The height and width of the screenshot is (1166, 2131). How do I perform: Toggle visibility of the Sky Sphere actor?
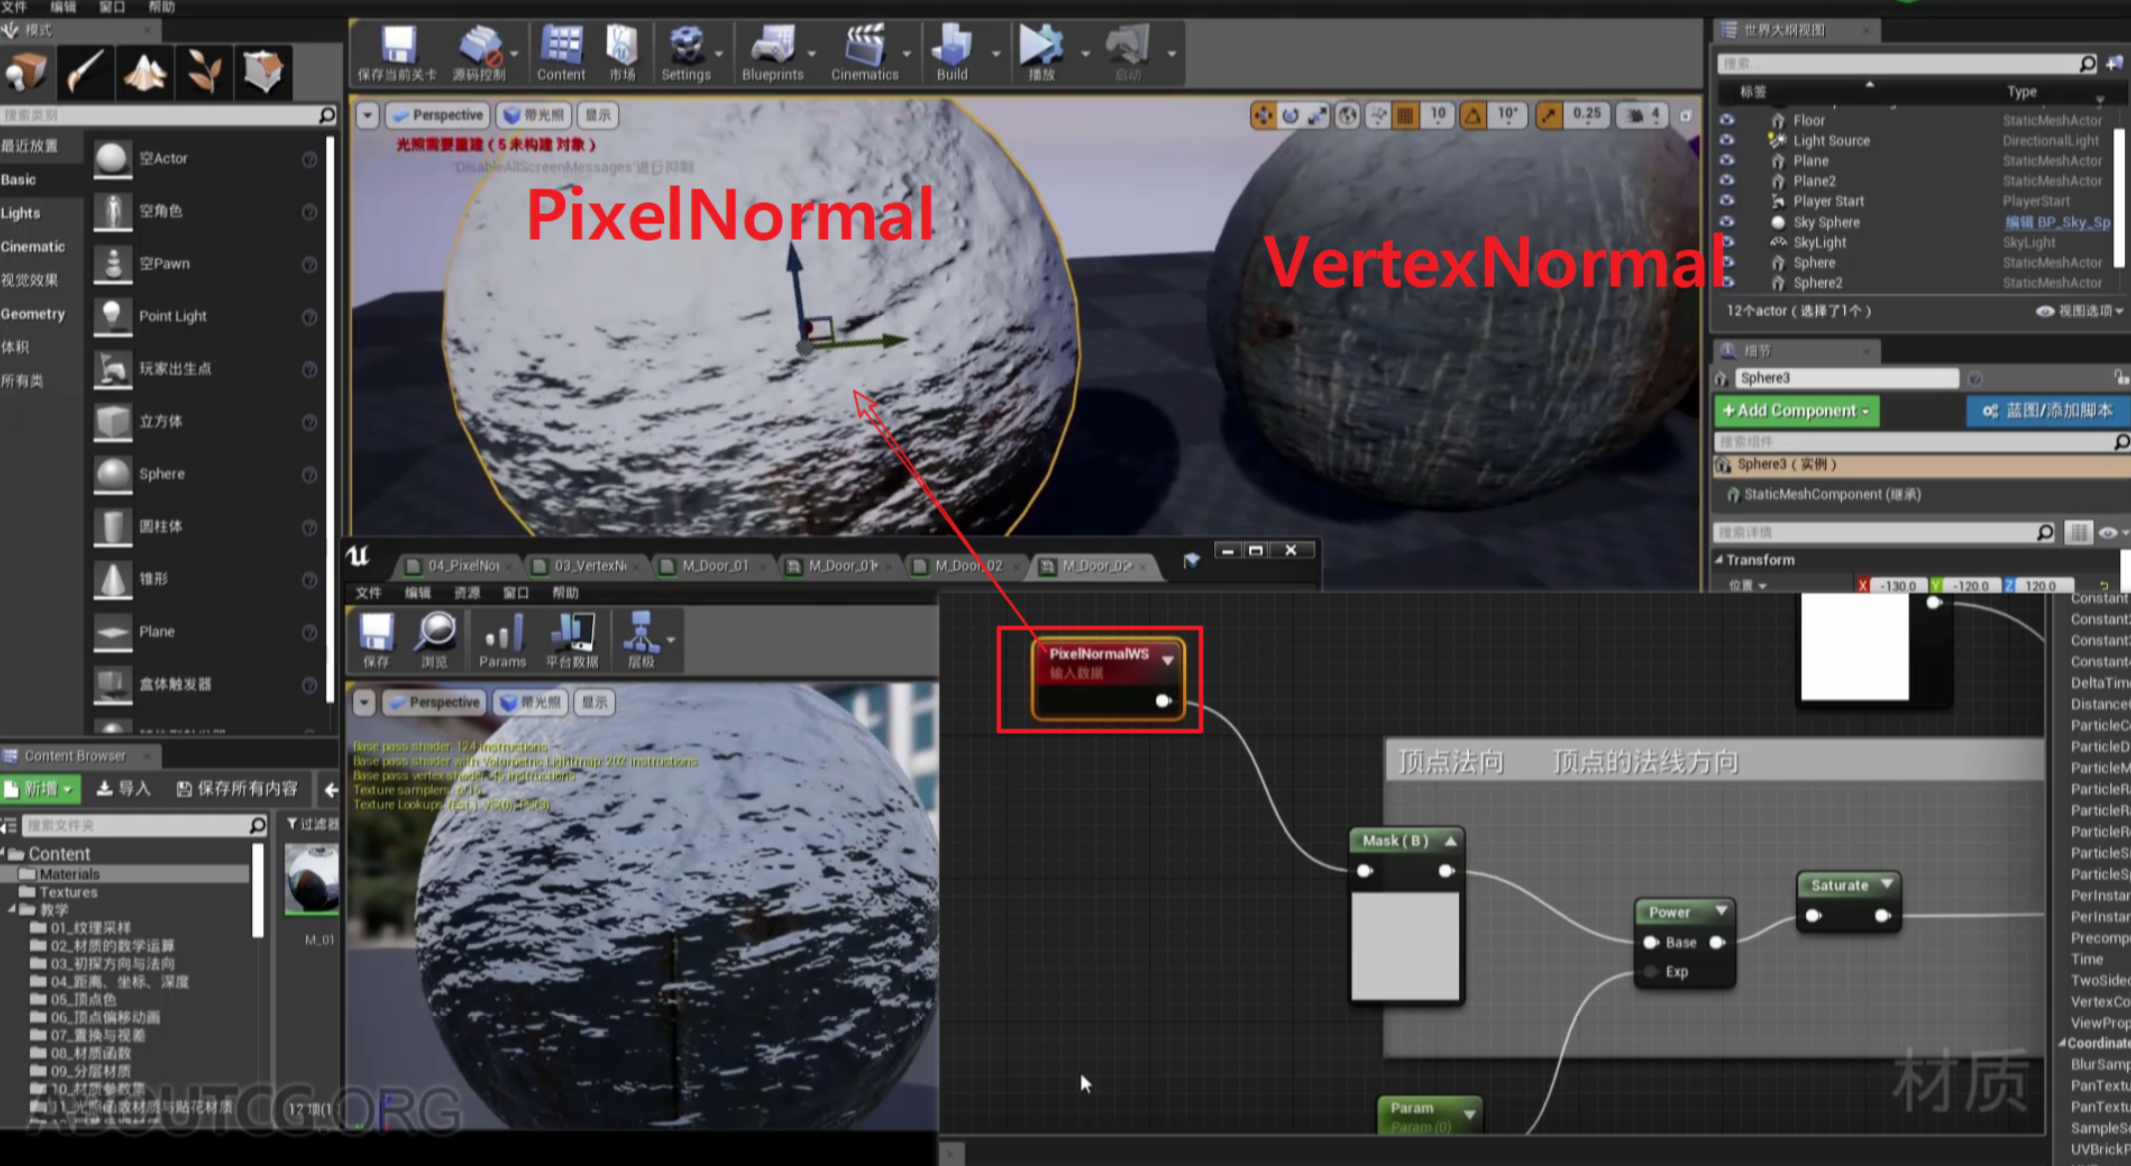1727,222
